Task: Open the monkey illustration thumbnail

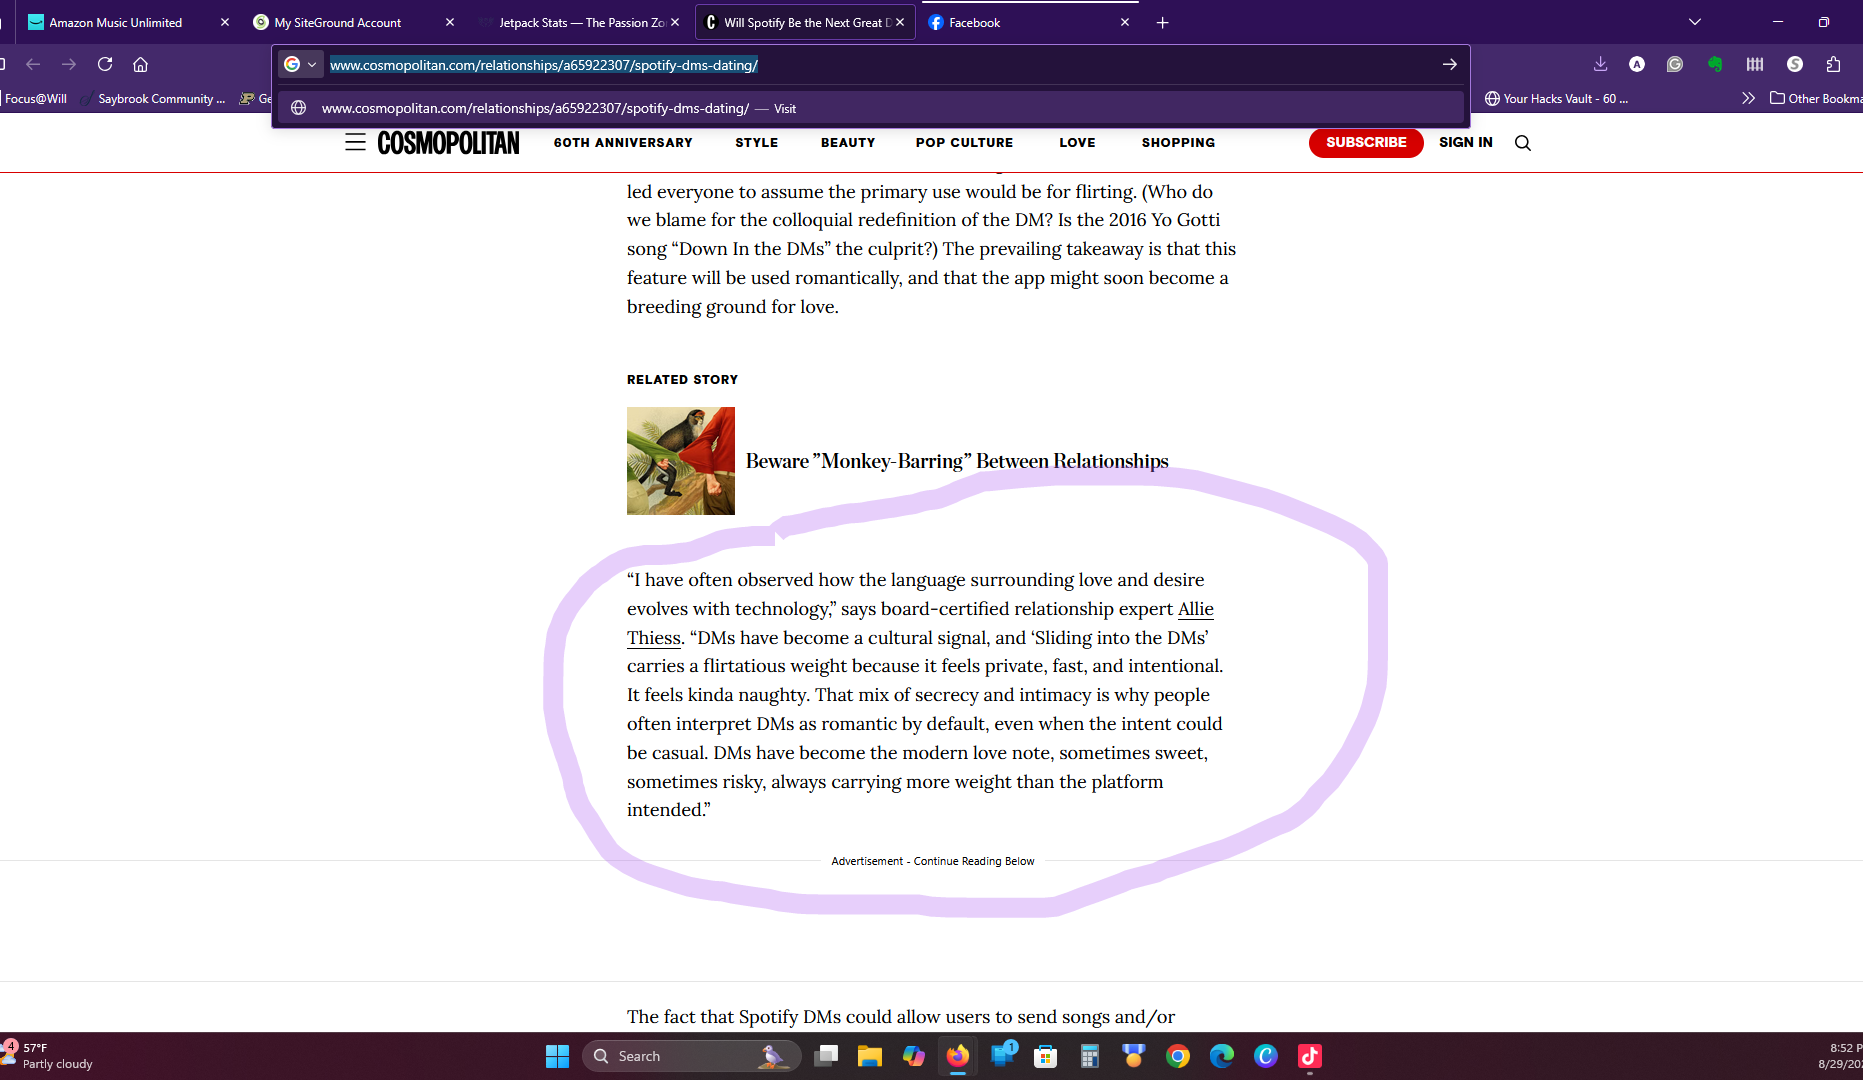Action: click(681, 461)
